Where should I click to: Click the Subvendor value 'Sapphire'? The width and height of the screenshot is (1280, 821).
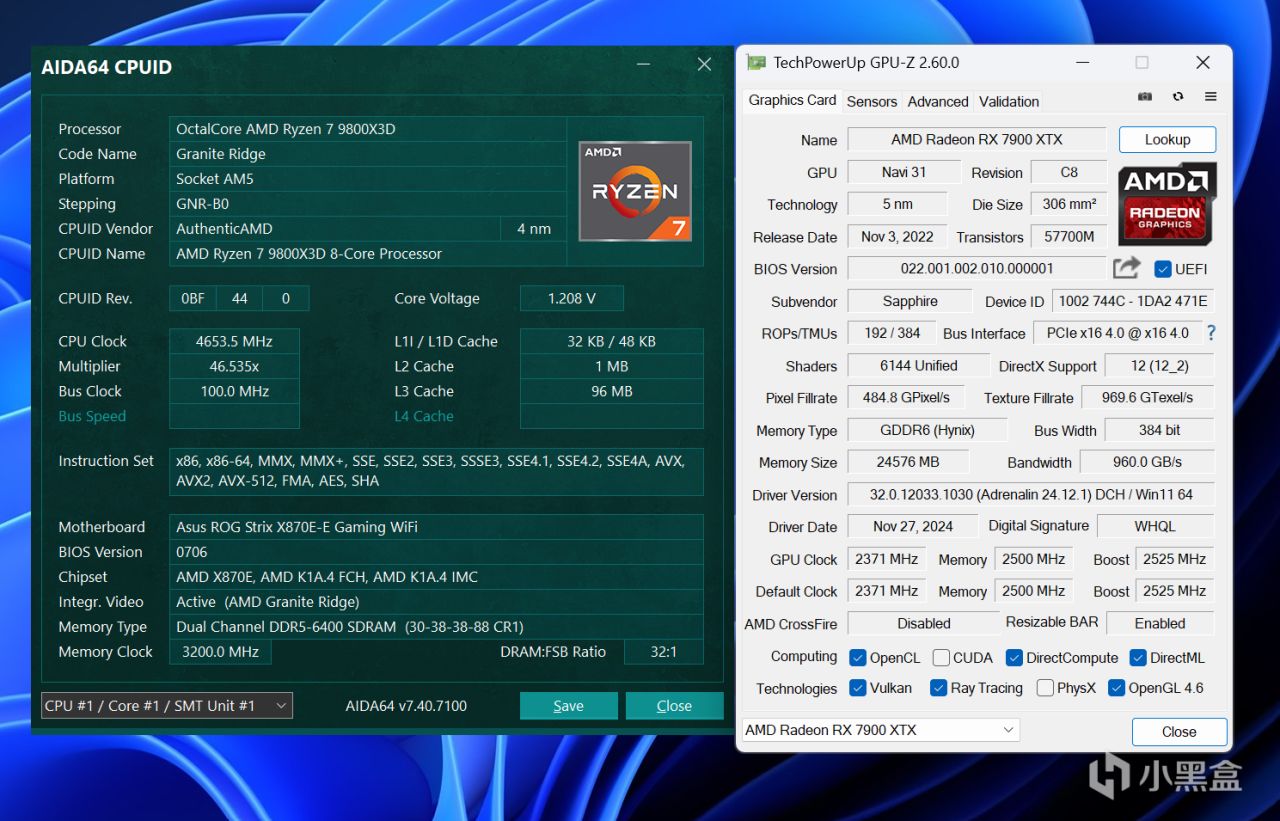(x=910, y=301)
